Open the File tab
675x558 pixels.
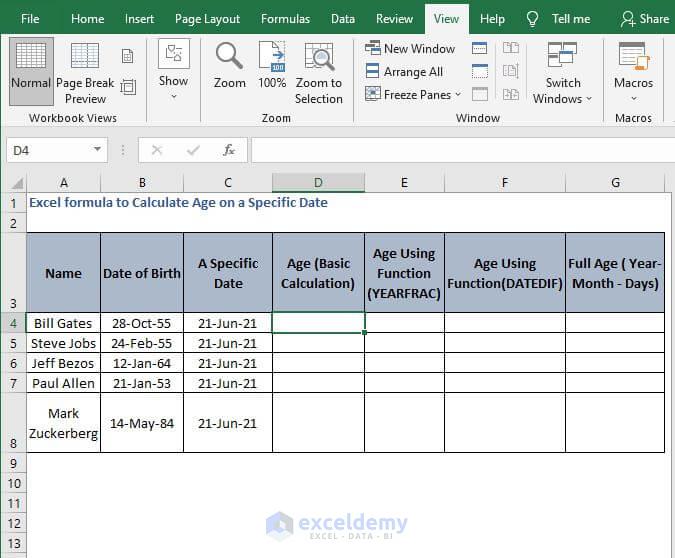[30, 19]
